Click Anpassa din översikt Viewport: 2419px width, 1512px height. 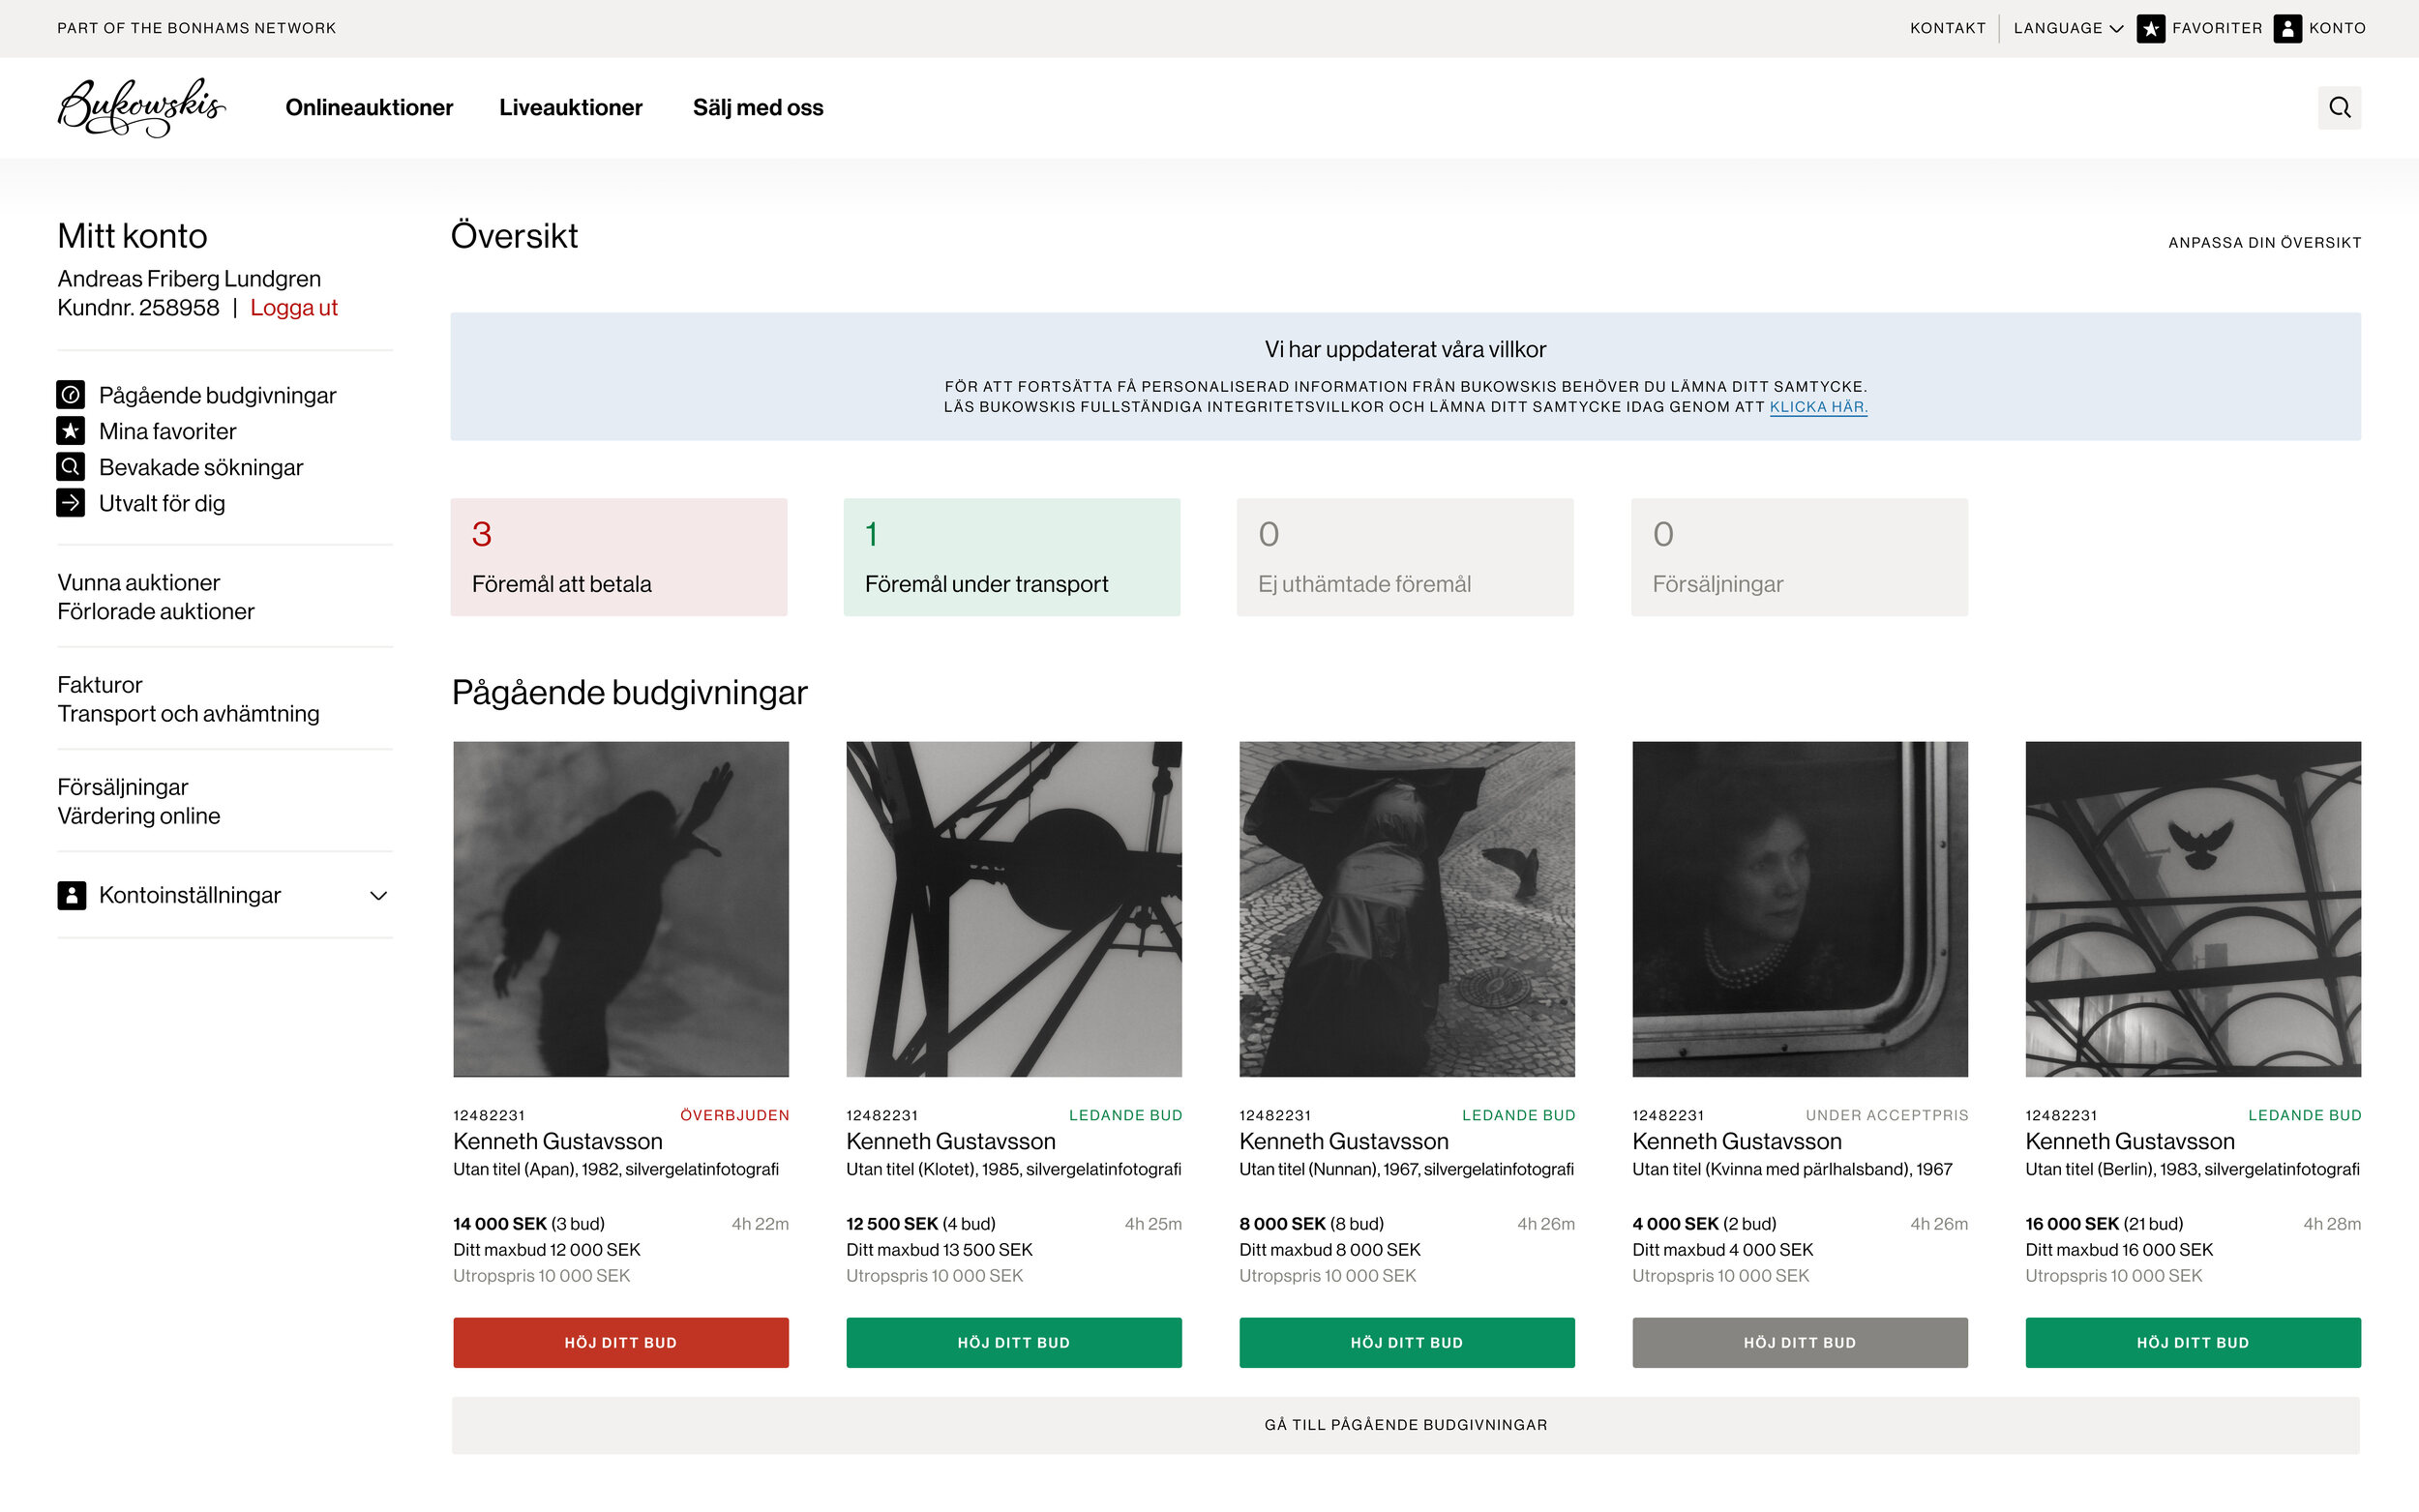2264,242
